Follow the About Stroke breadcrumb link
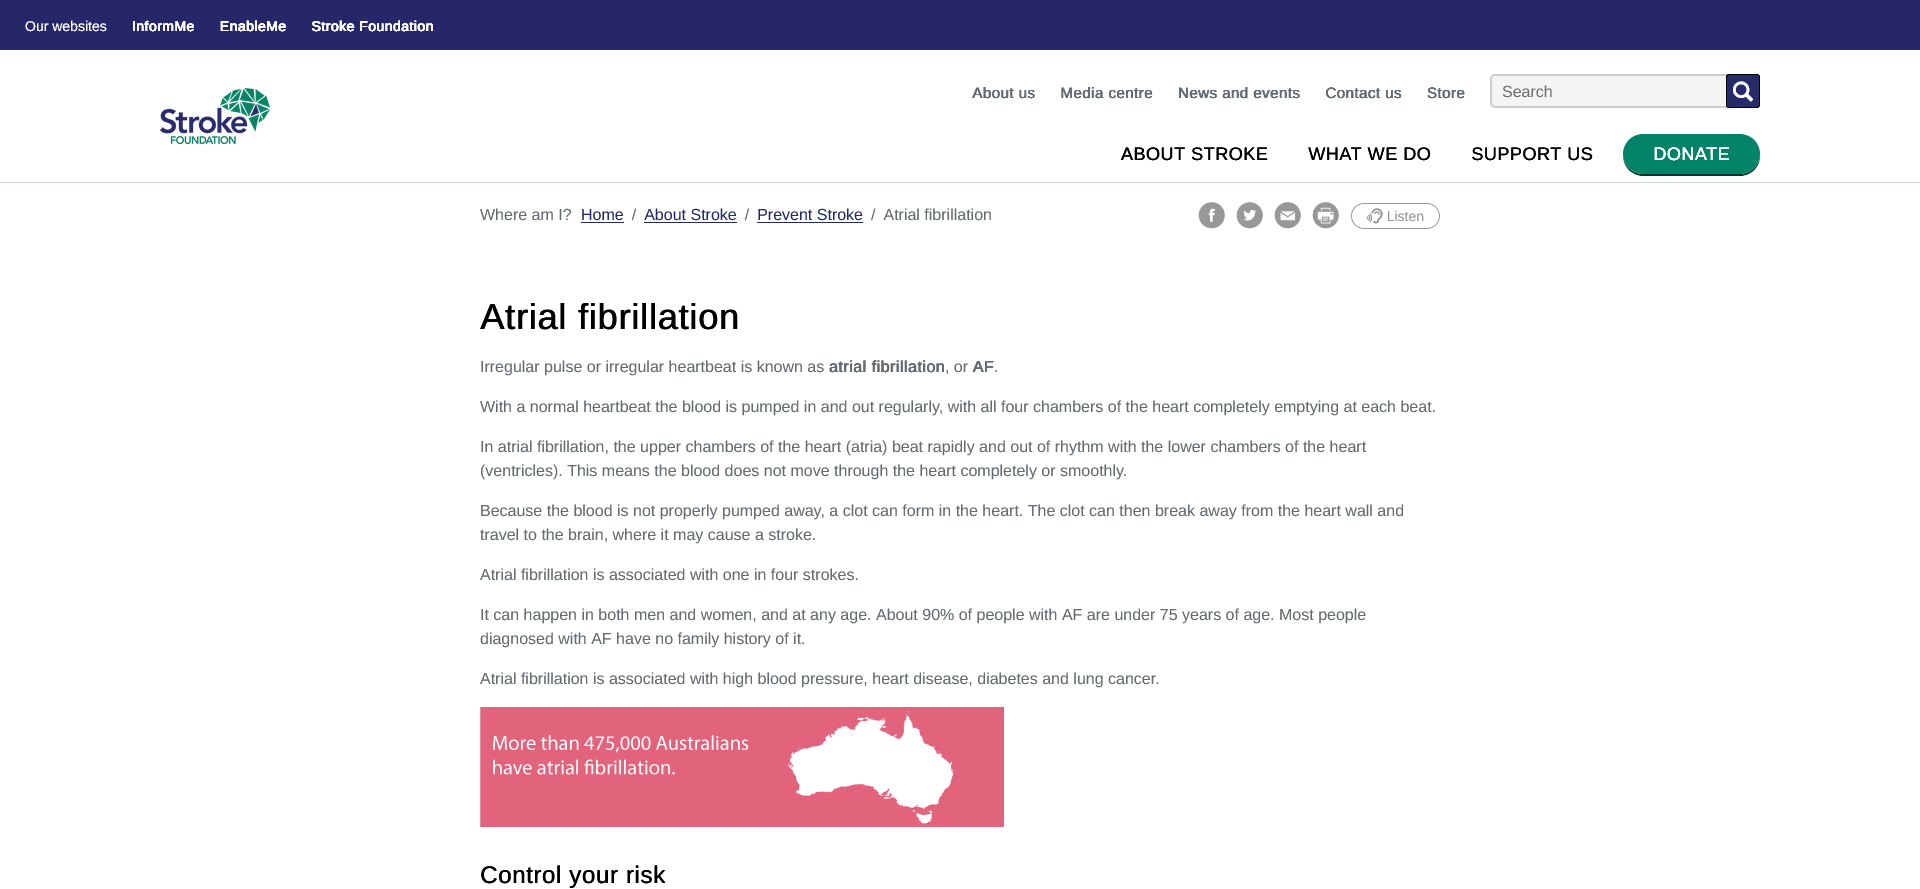 (690, 215)
